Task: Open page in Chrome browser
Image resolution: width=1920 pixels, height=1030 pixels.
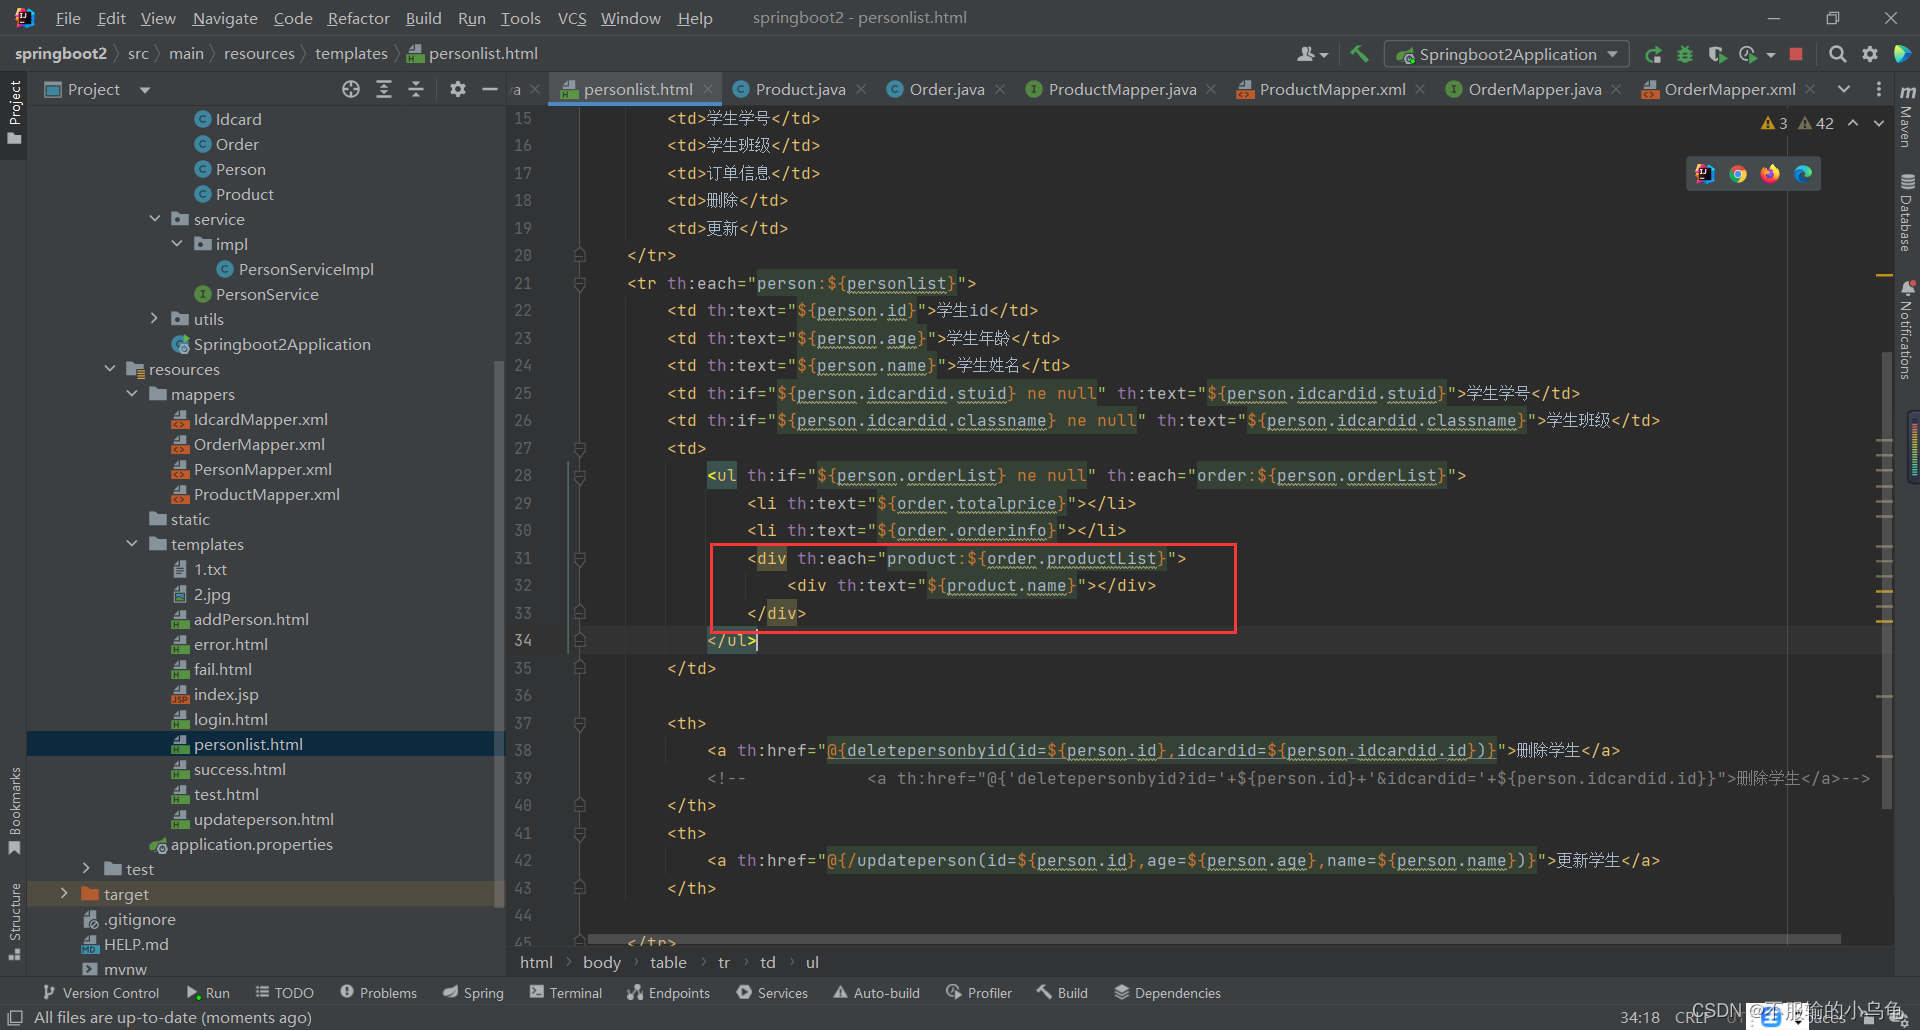Action: [1738, 174]
